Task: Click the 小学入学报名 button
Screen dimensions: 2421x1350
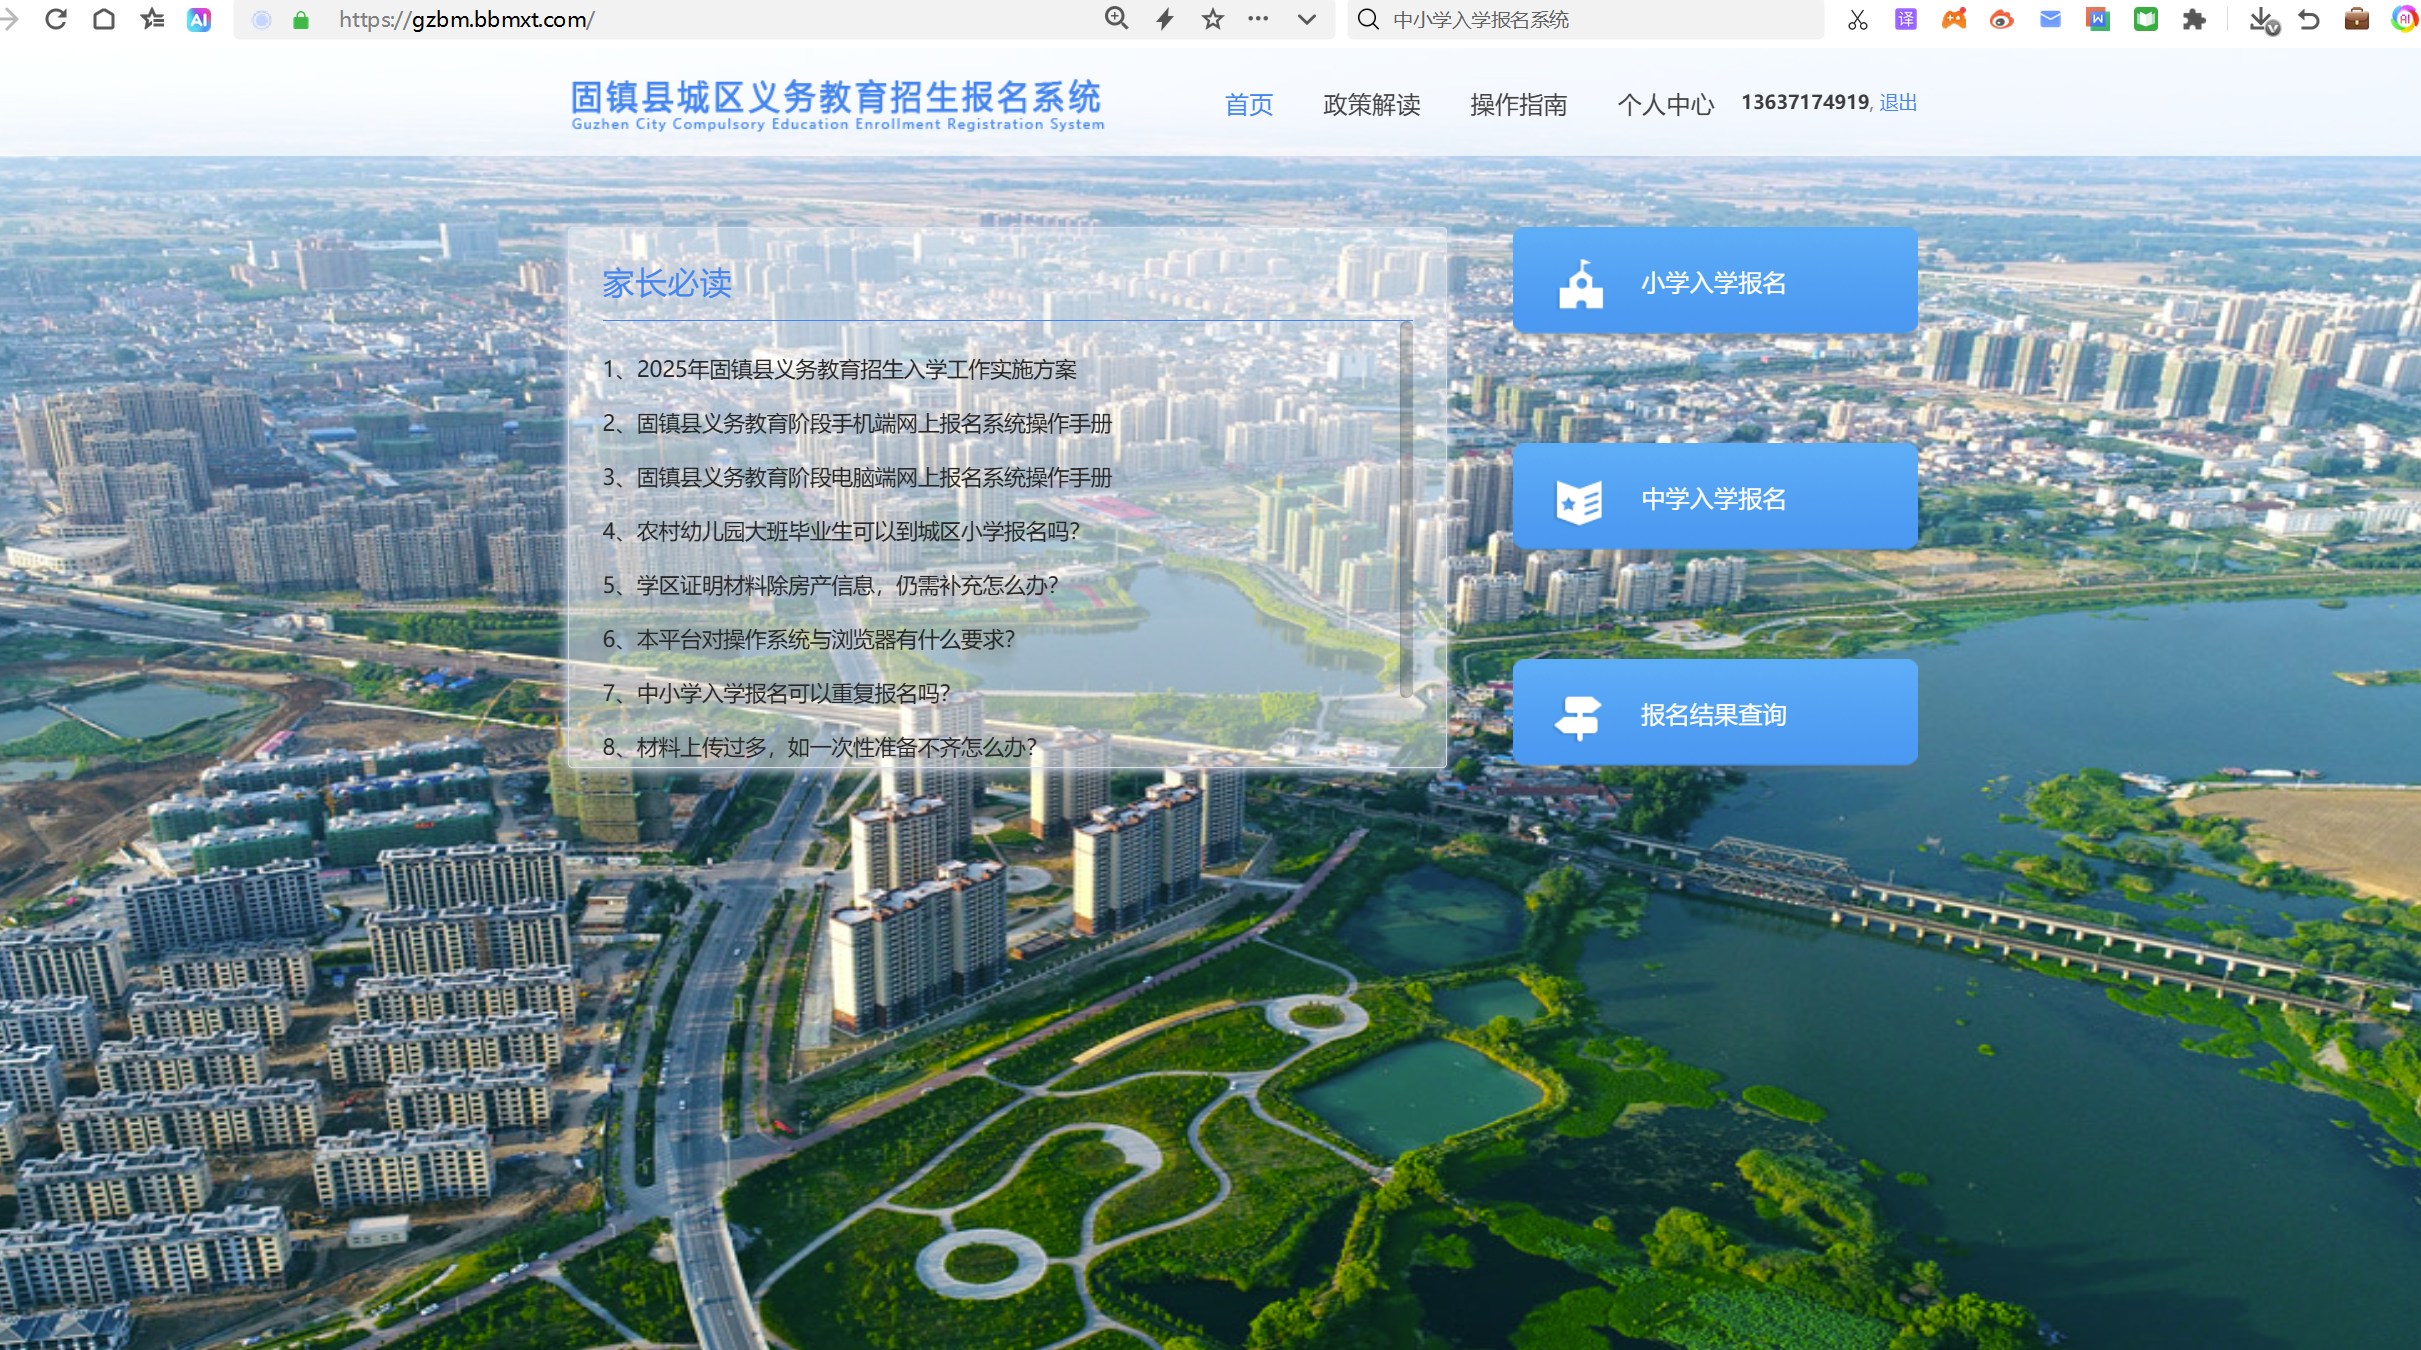Action: 1715,281
